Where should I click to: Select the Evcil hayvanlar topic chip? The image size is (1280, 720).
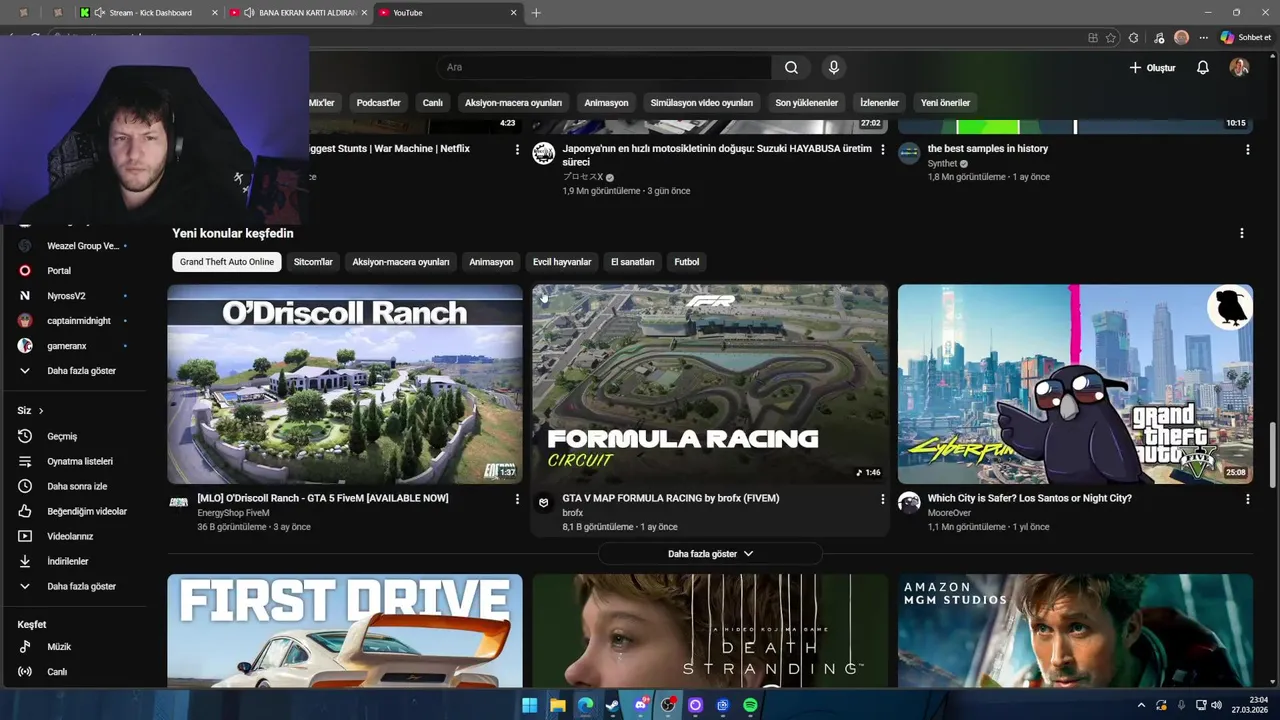coord(562,262)
